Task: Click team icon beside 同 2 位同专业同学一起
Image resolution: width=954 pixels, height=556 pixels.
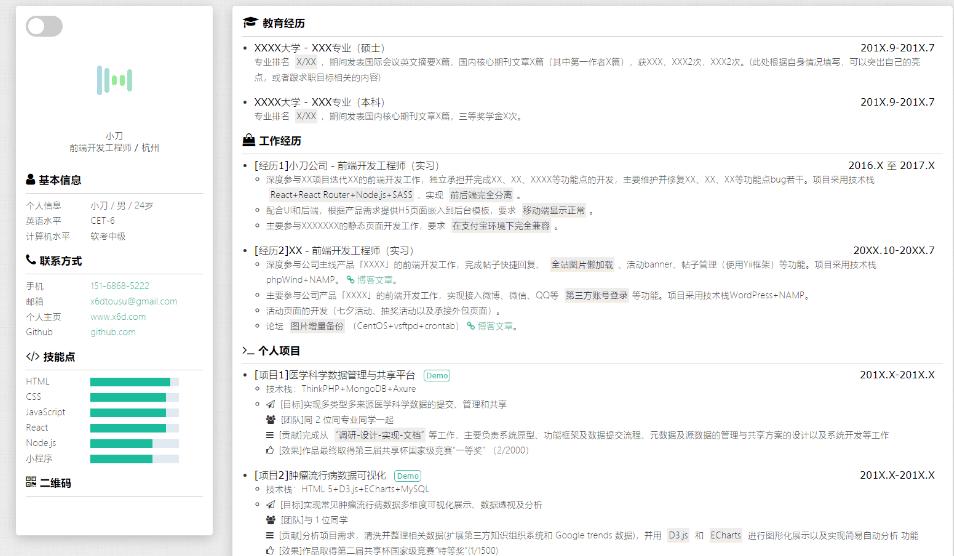Action: (271, 419)
